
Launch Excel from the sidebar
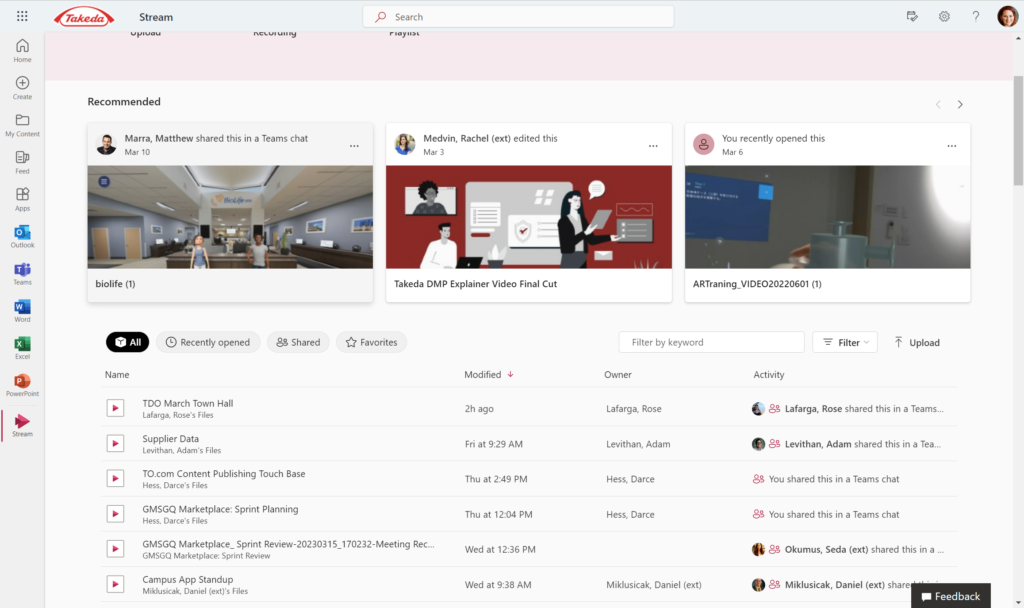click(22, 348)
